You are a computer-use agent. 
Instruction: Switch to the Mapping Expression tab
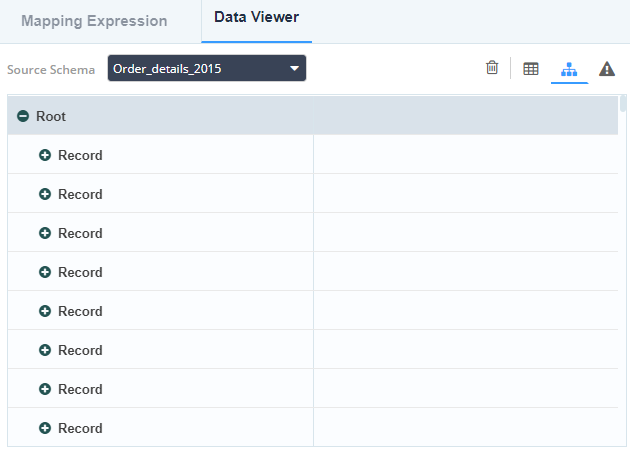click(x=94, y=21)
